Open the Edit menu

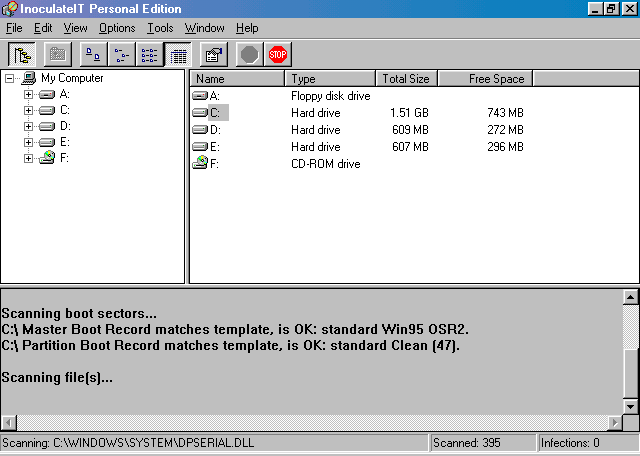point(43,28)
